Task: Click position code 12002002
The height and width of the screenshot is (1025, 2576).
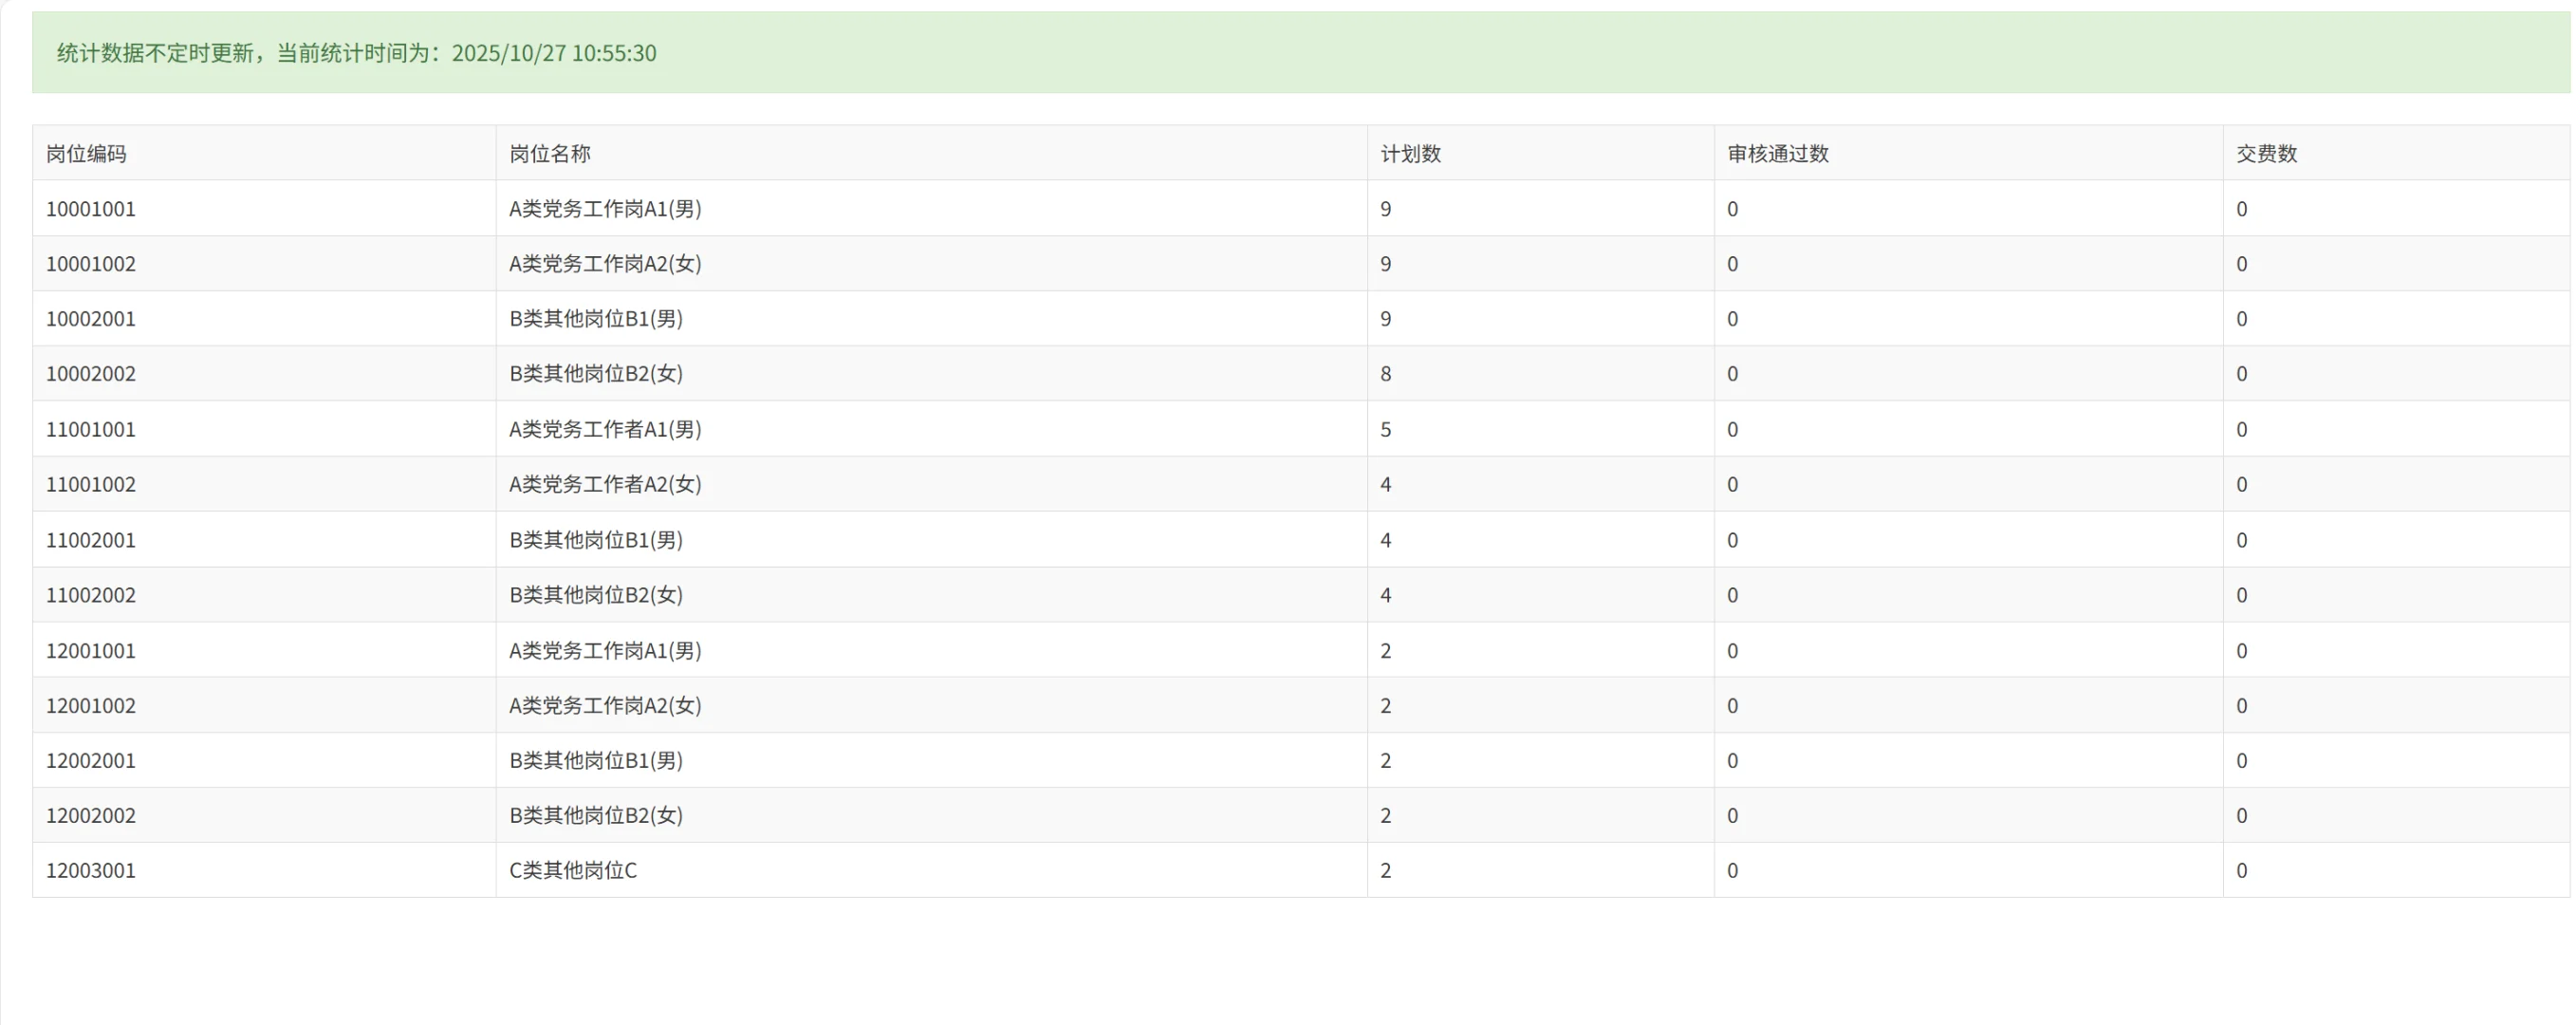Action: coord(91,816)
